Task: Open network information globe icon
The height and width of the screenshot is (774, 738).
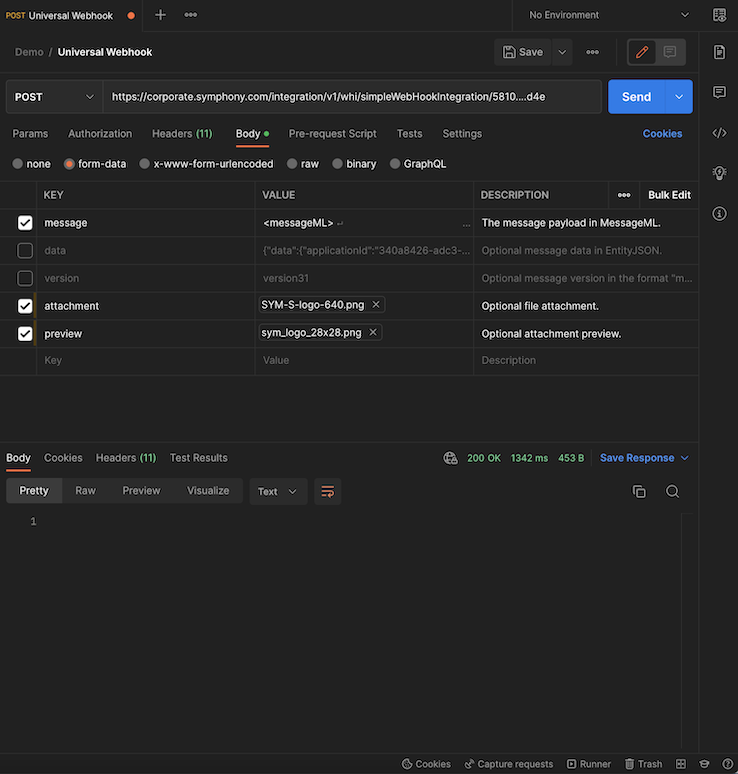Action: coord(450,458)
